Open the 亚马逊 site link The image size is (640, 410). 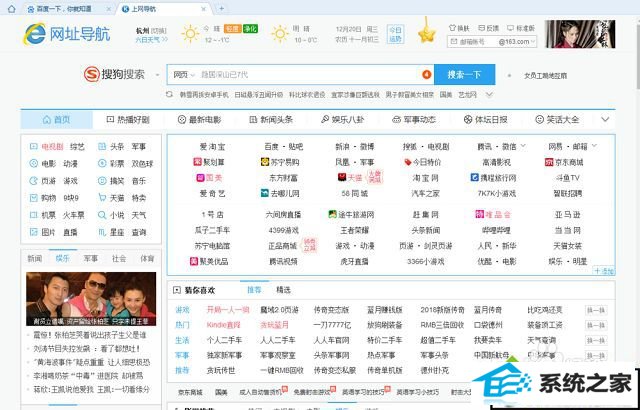[x=567, y=214]
